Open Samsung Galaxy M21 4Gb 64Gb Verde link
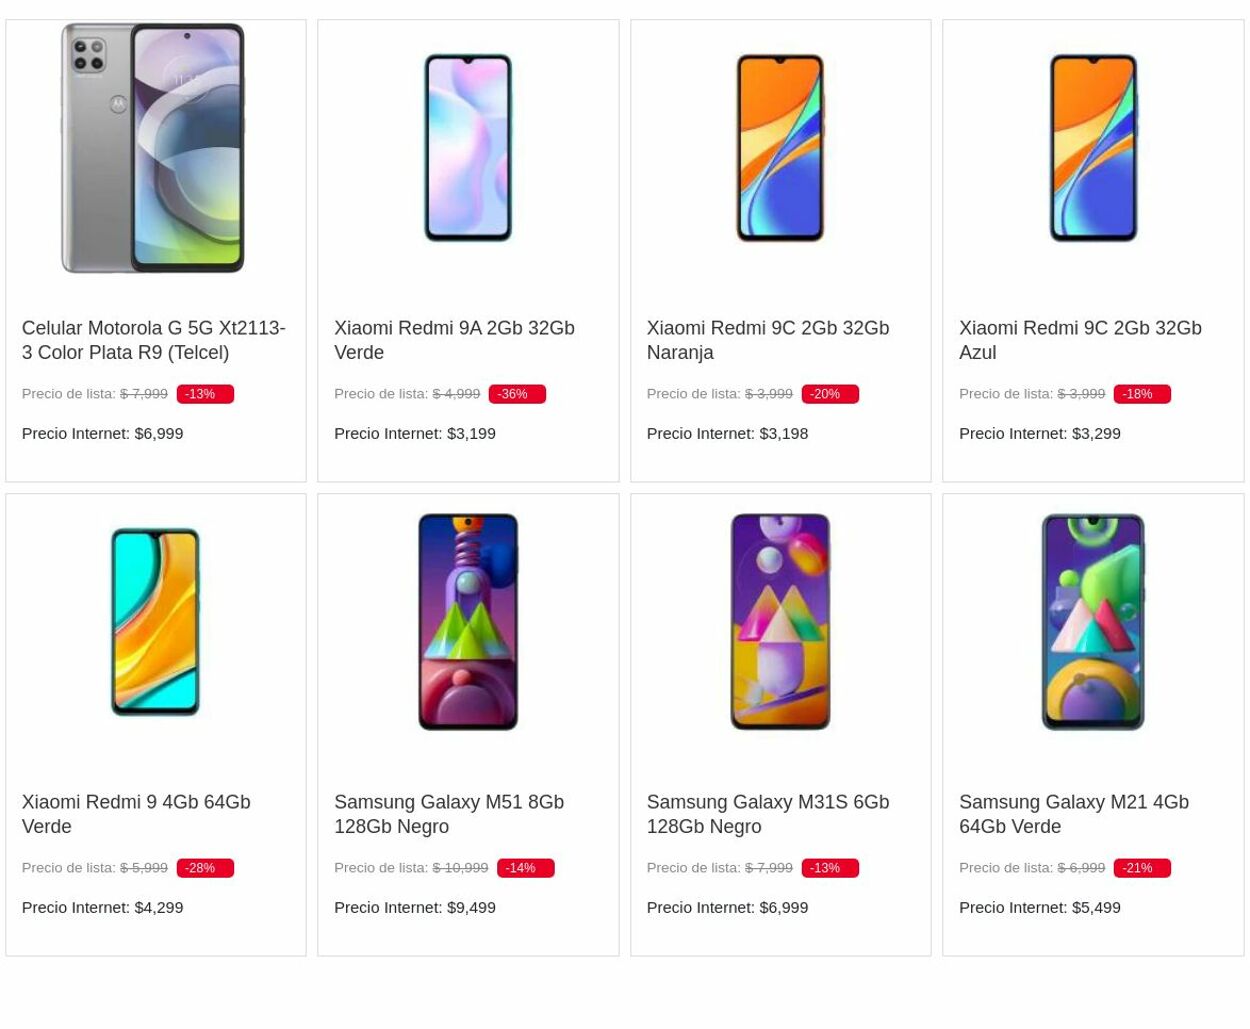This screenshot has width=1250, height=1029. pos(1074,814)
